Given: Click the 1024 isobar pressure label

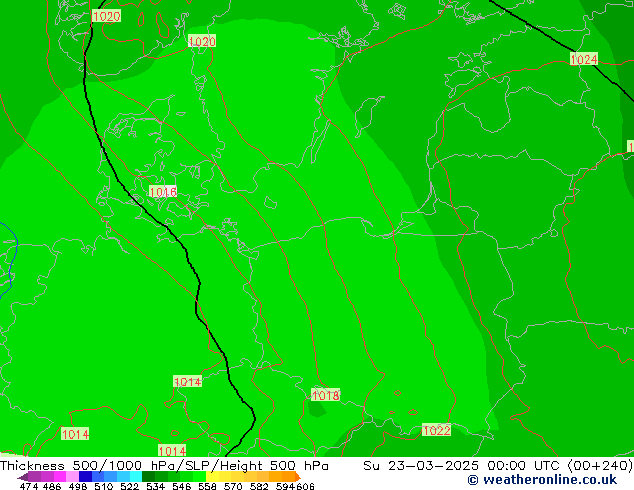Looking at the screenshot, I should point(583,59).
